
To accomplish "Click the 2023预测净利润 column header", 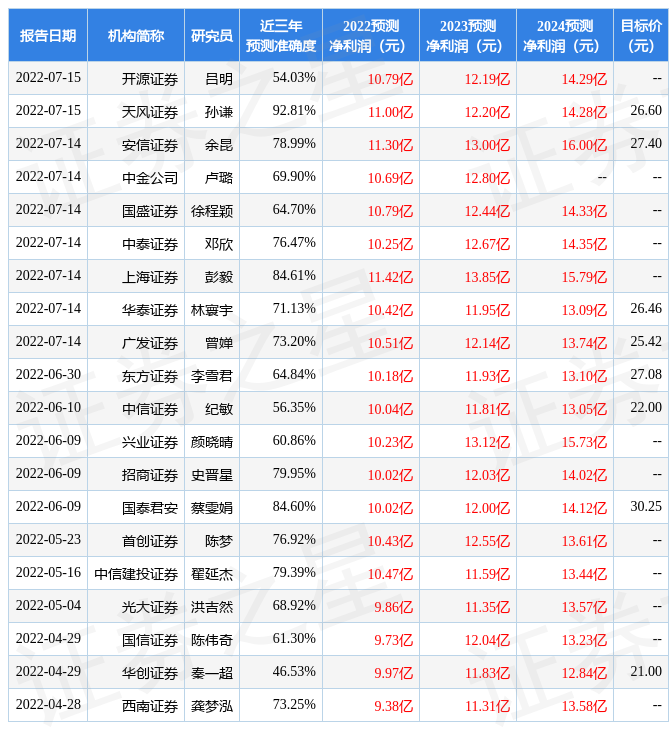I will (x=468, y=35).
